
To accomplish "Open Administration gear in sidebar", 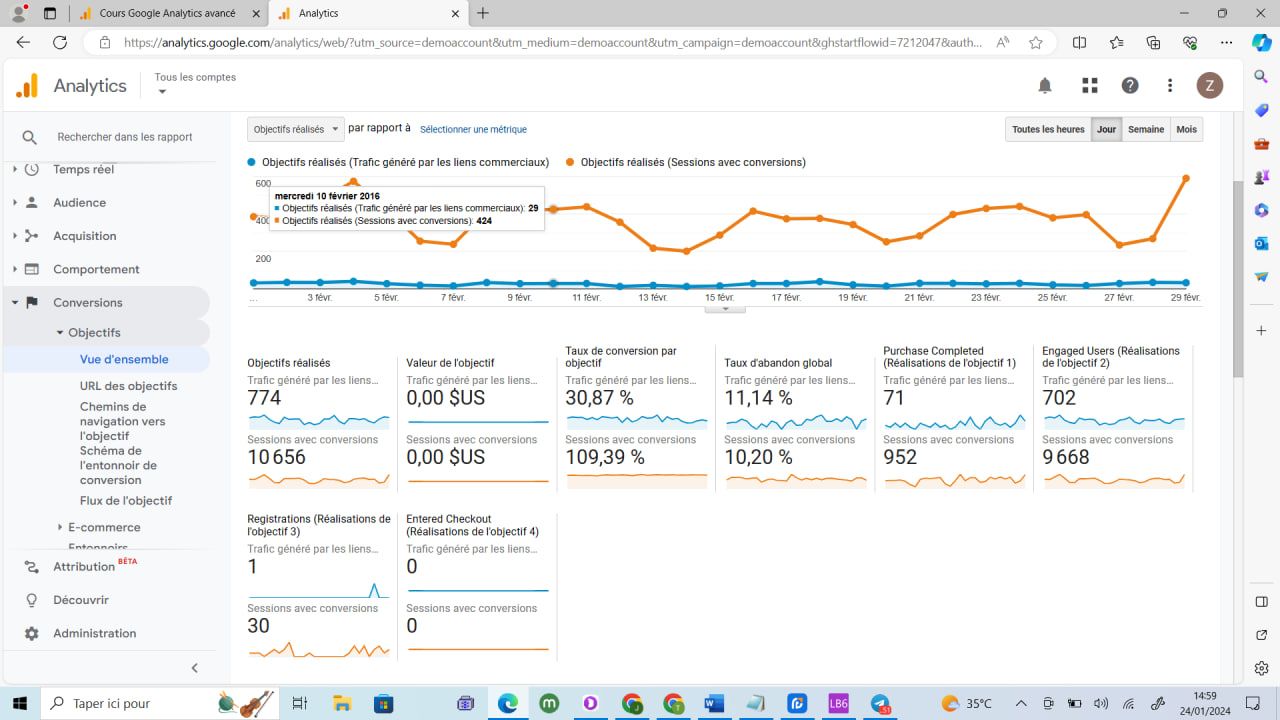I will (x=31, y=633).
